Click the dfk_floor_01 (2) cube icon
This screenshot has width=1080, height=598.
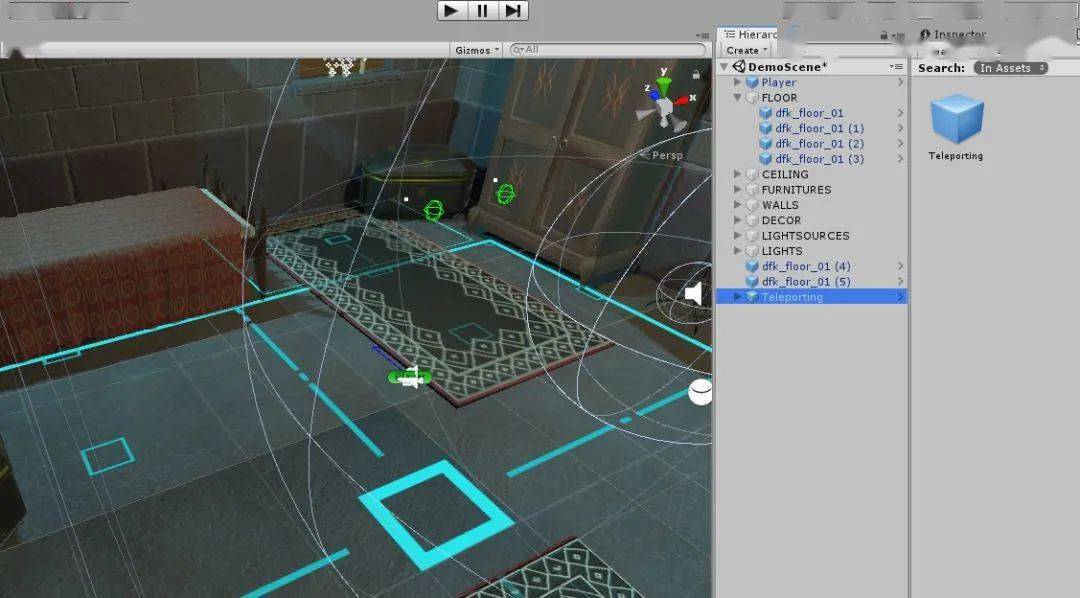(765, 143)
